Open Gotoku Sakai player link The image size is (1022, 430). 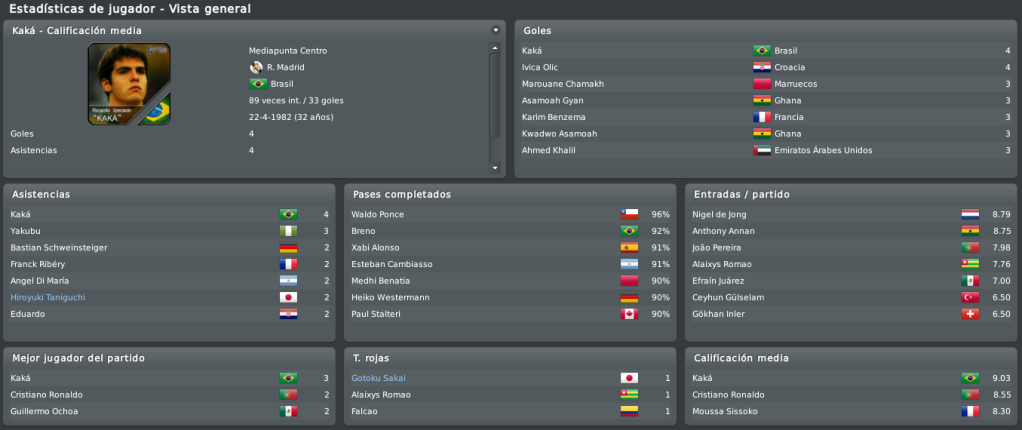click(378, 378)
